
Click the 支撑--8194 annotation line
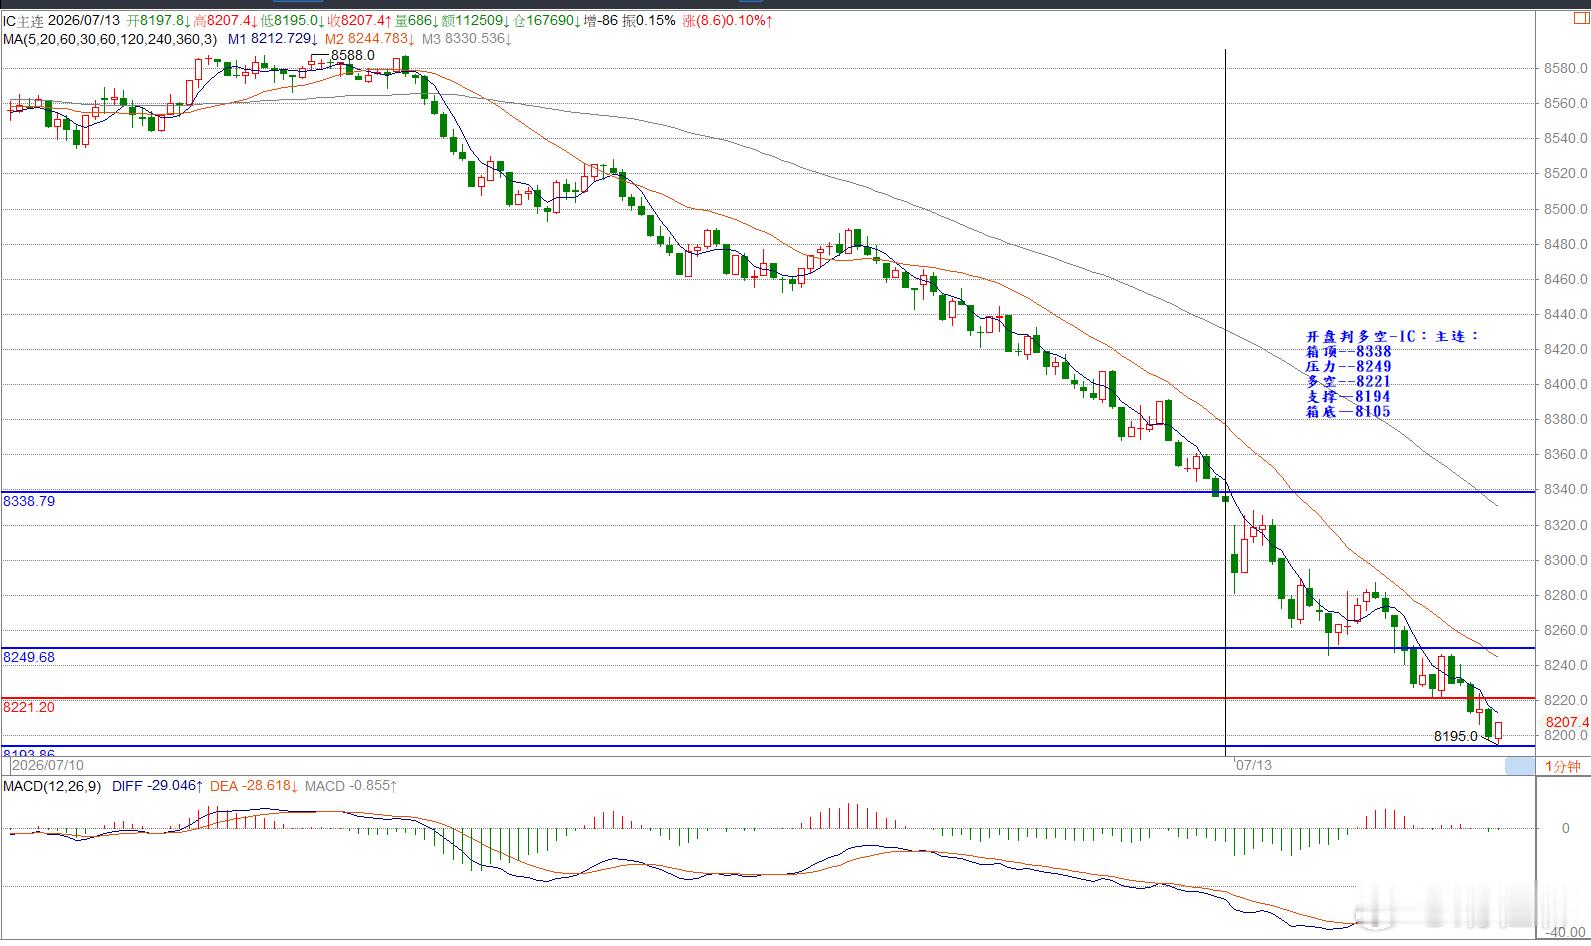pyautogui.click(x=1349, y=396)
